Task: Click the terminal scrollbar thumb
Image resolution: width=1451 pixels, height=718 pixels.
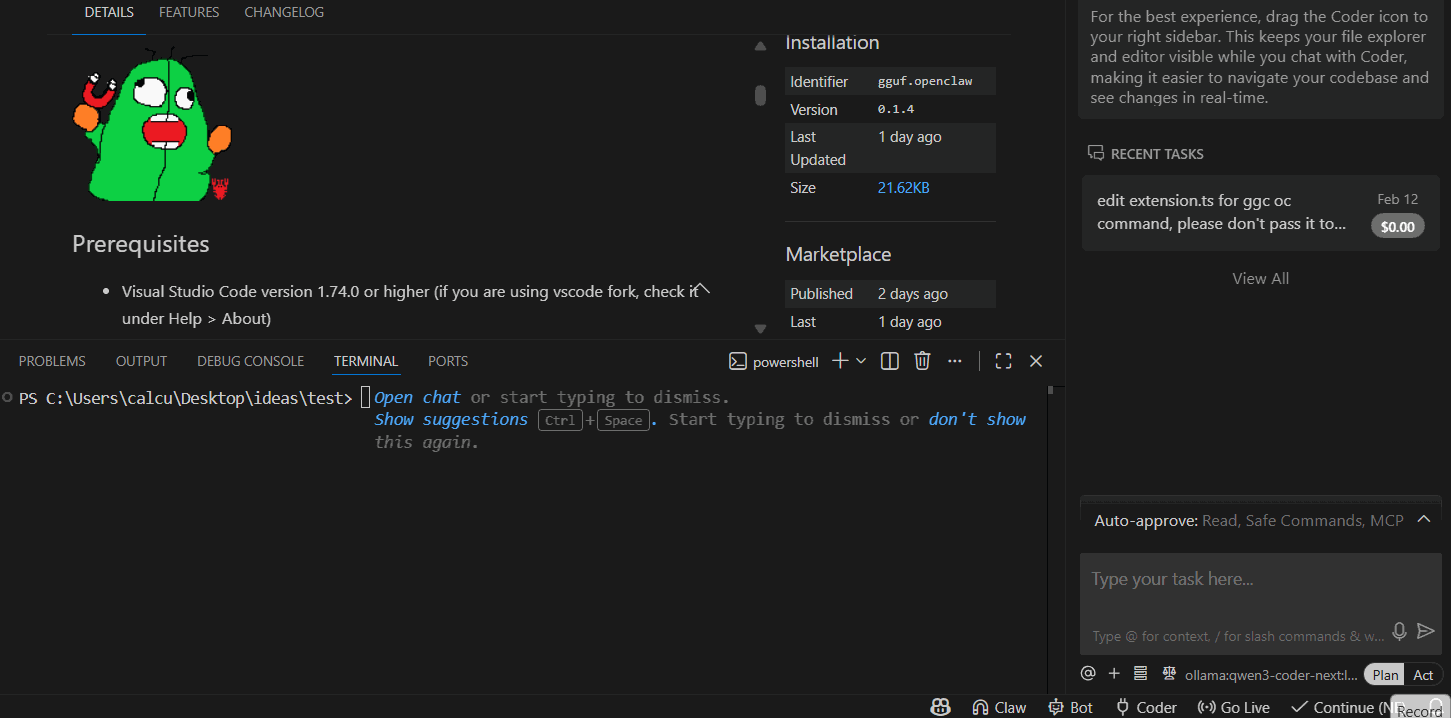Action: (x=1050, y=391)
